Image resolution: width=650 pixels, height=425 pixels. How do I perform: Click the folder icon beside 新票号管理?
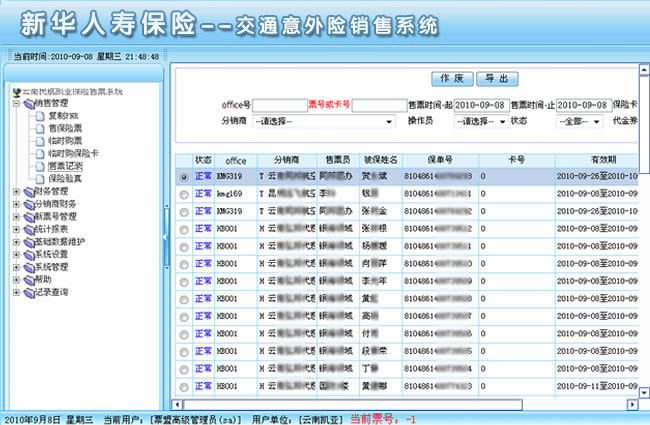point(29,217)
